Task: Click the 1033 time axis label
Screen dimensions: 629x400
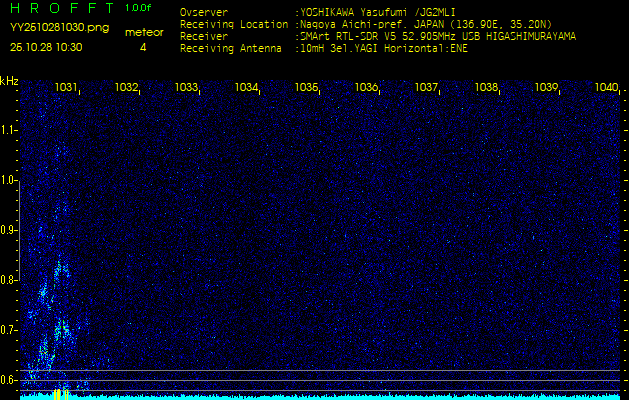Action: coord(186,87)
